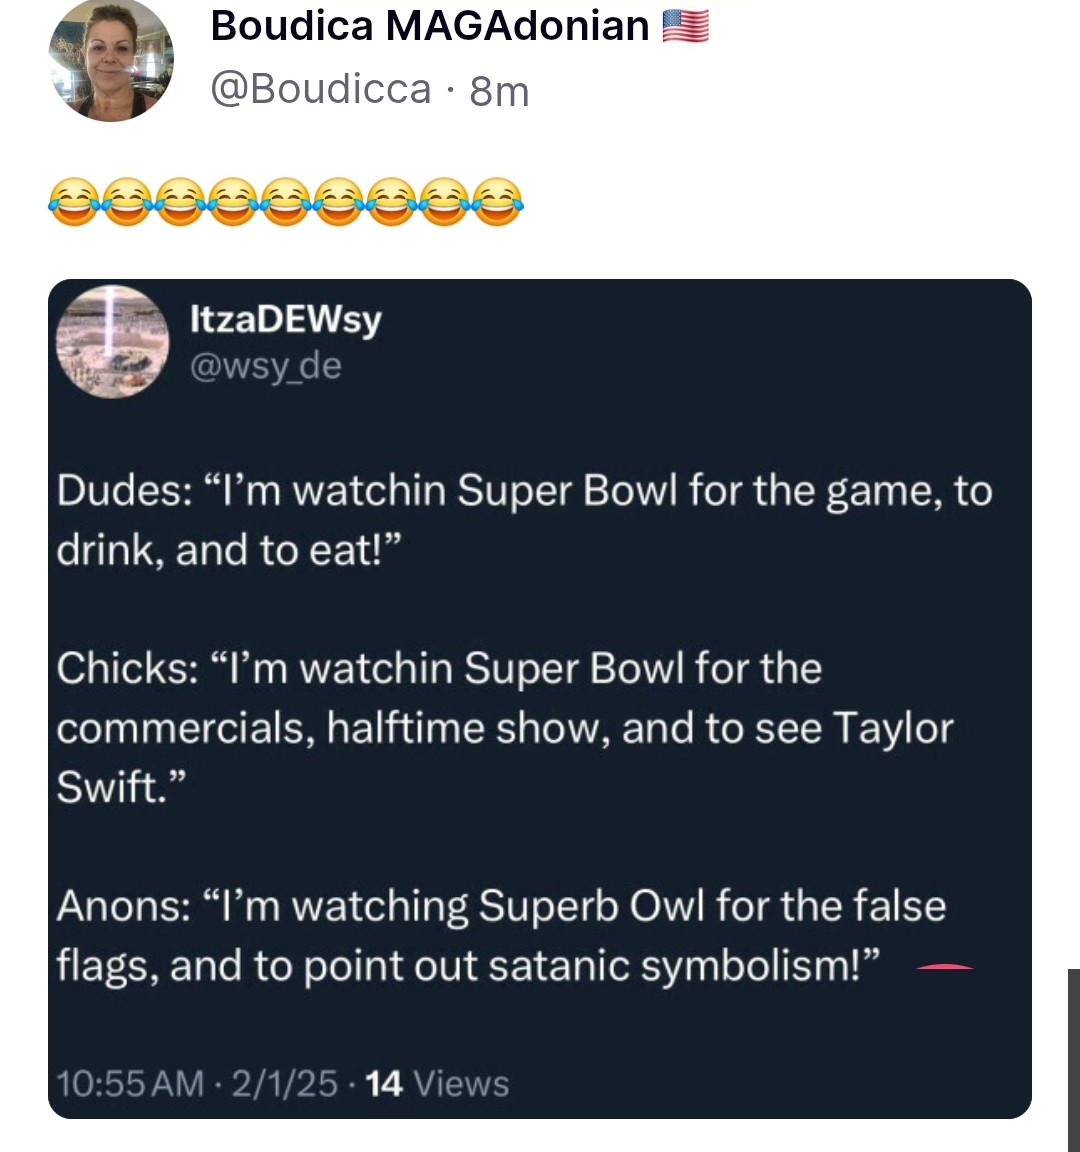Click the red mark after "satanic symbolism!"
The height and width of the screenshot is (1152, 1080).
[x=945, y=967]
